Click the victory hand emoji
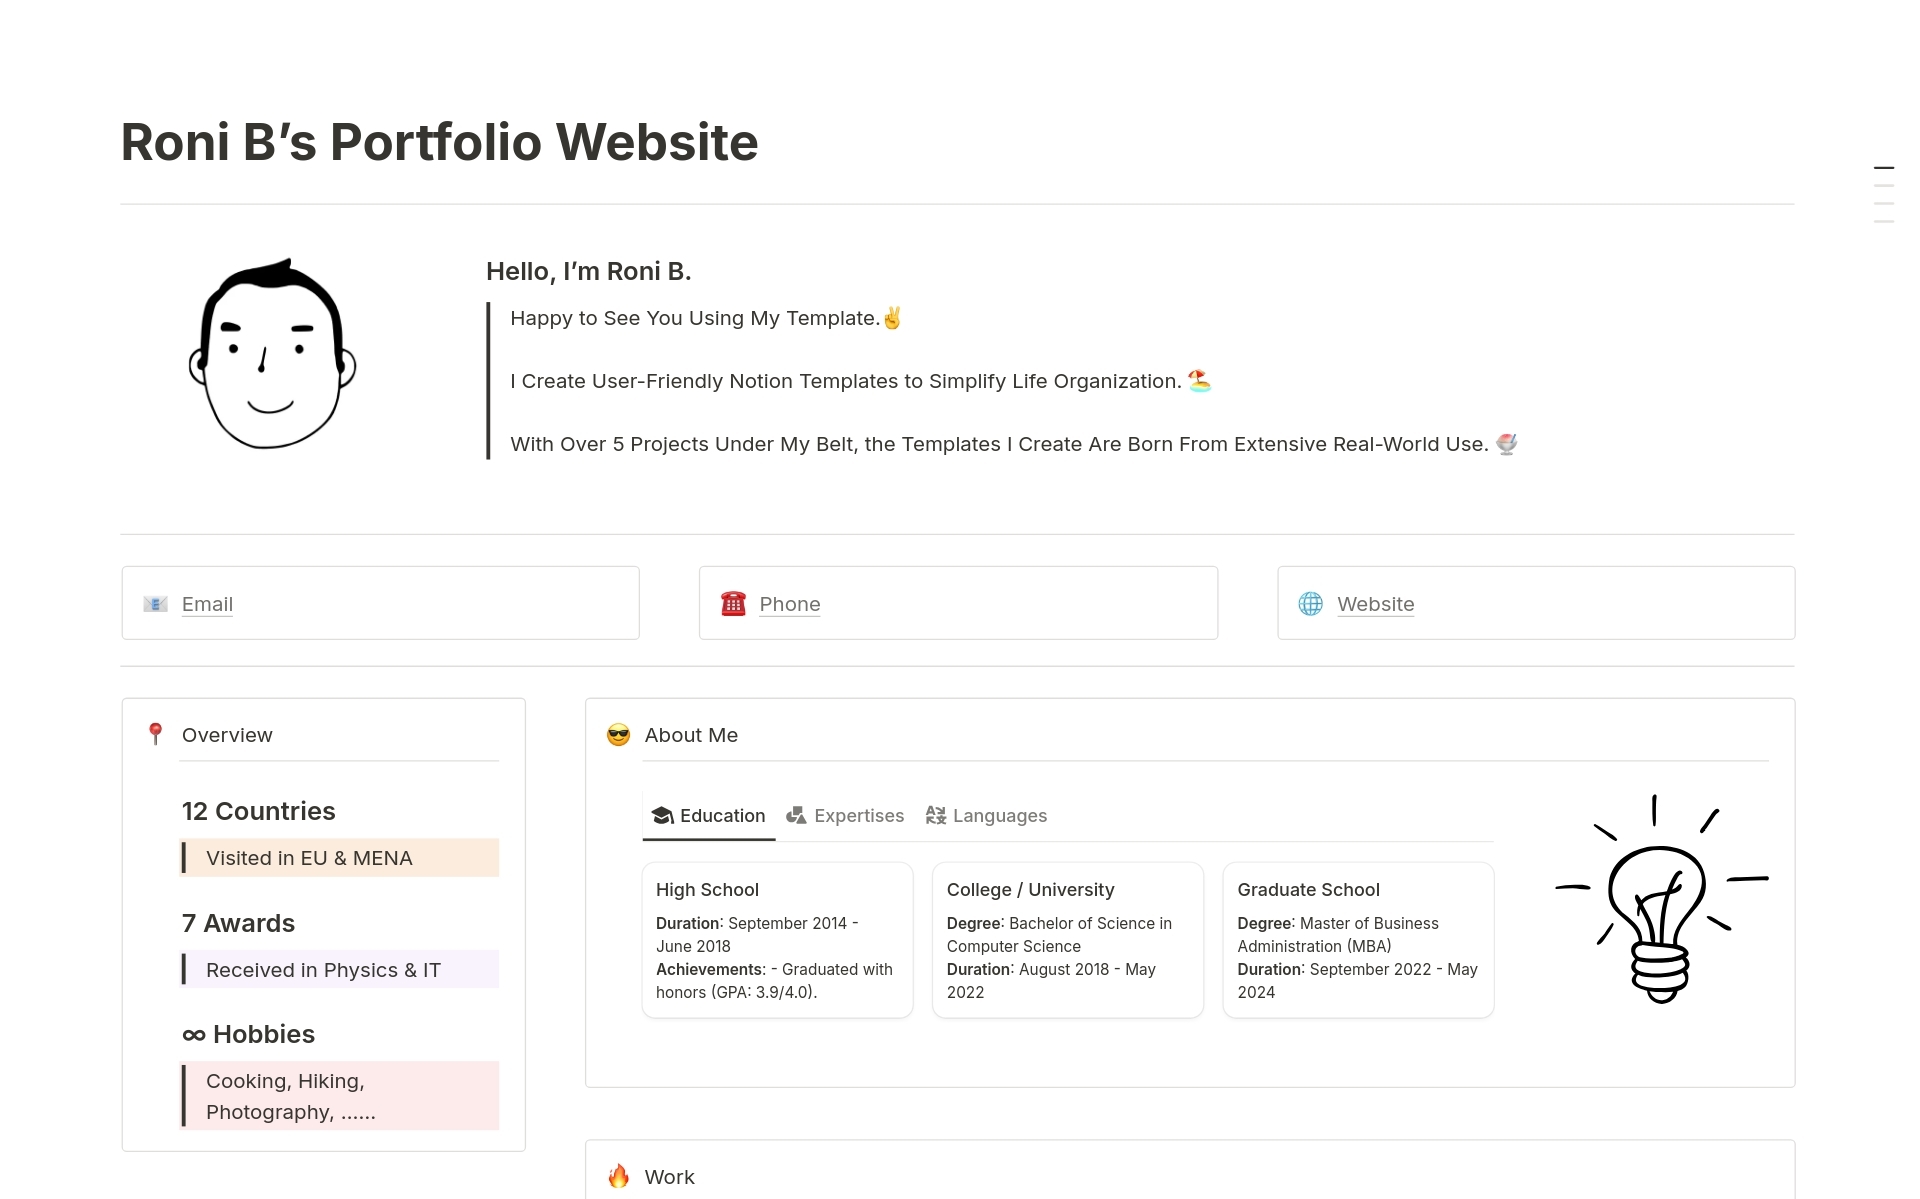This screenshot has width=1920, height=1199. click(892, 318)
